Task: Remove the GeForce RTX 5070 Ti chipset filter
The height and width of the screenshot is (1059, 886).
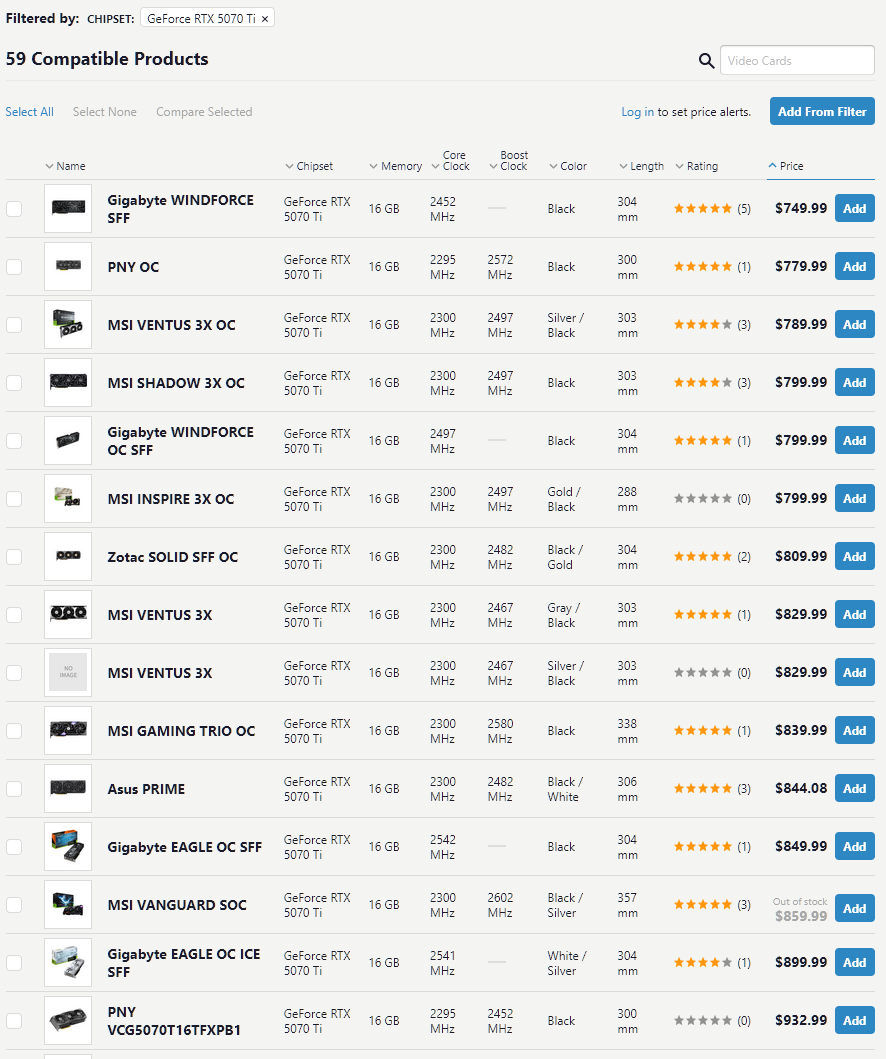Action: point(265,19)
